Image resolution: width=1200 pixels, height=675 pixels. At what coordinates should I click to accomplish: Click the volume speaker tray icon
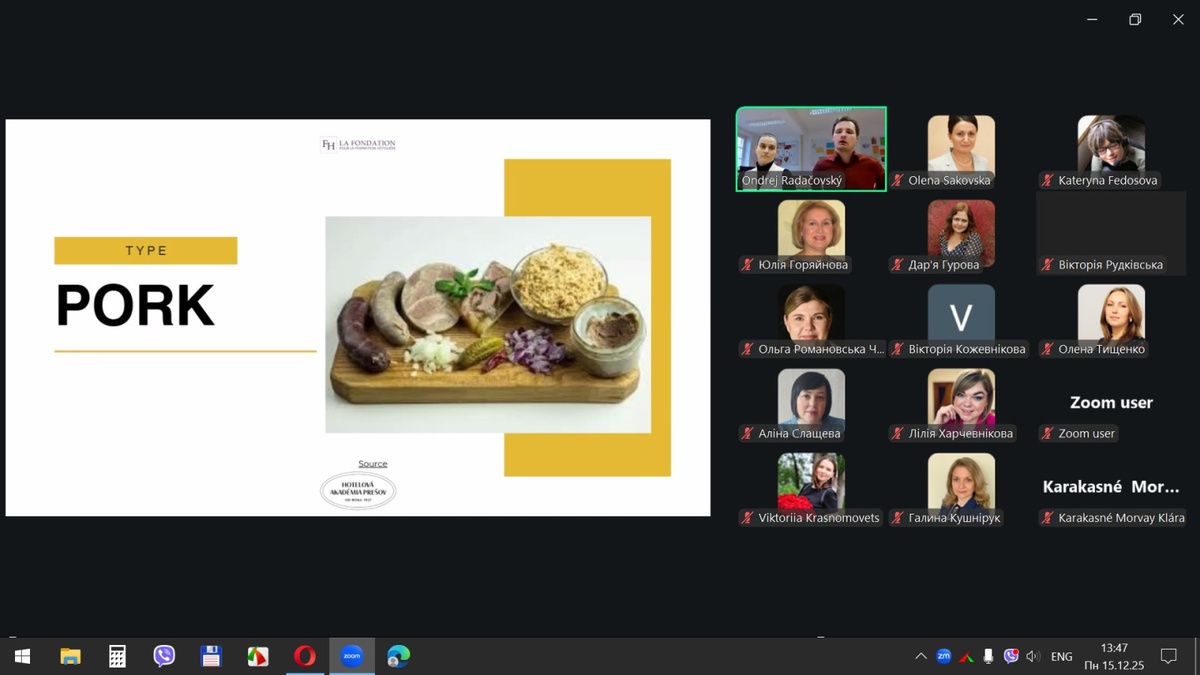pyautogui.click(x=1033, y=656)
